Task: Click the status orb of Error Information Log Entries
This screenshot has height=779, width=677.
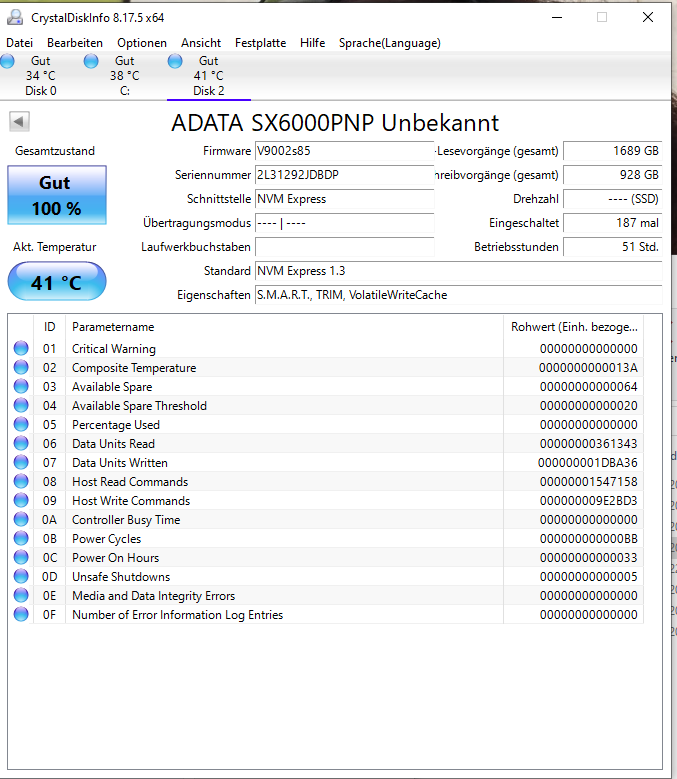Action: [21, 614]
